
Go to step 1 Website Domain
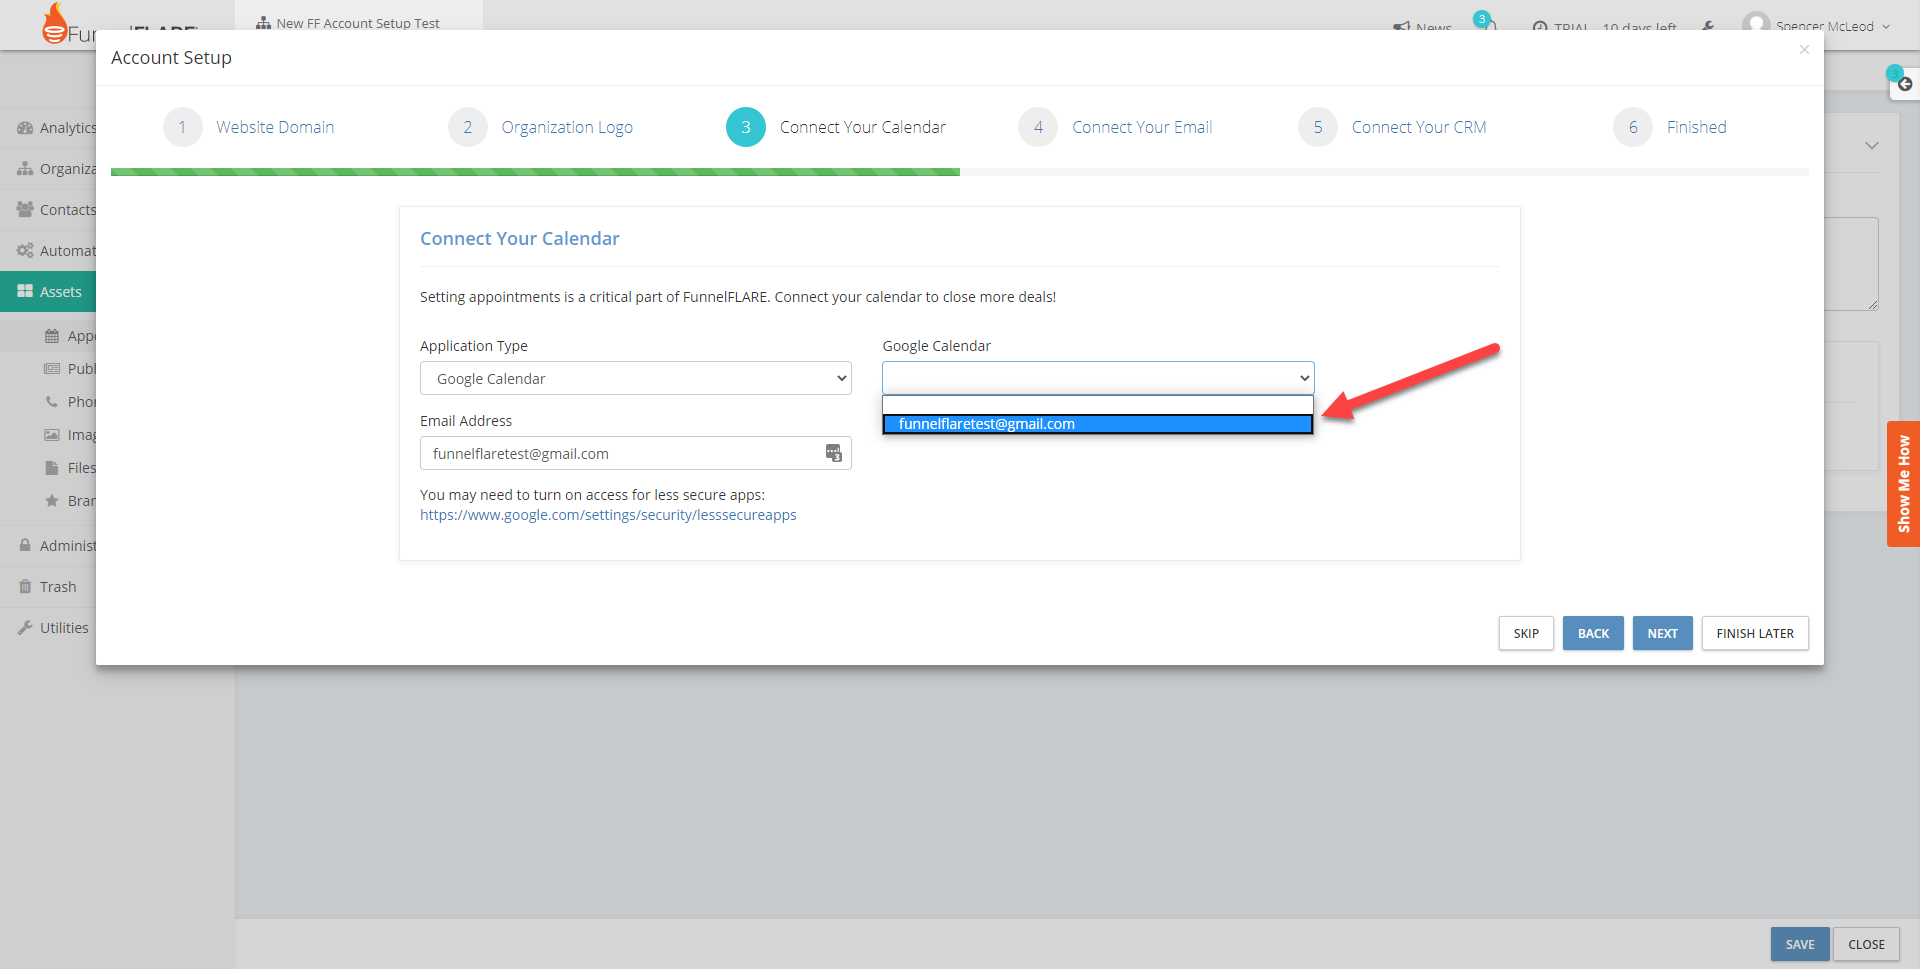pos(249,127)
